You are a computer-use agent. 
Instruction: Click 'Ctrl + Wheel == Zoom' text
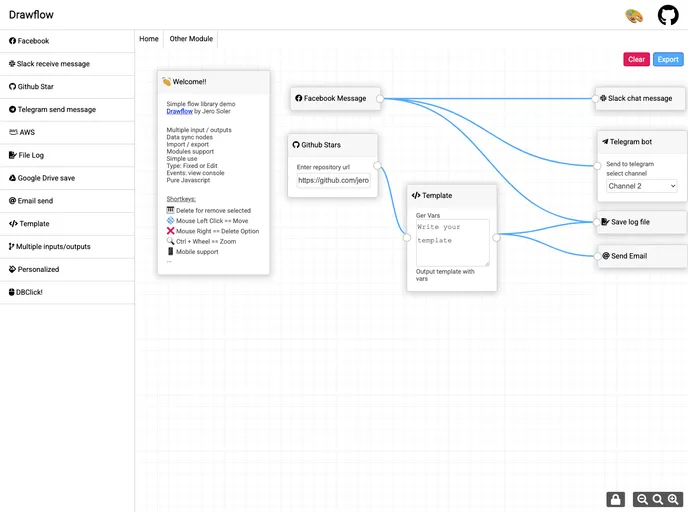[206, 241]
